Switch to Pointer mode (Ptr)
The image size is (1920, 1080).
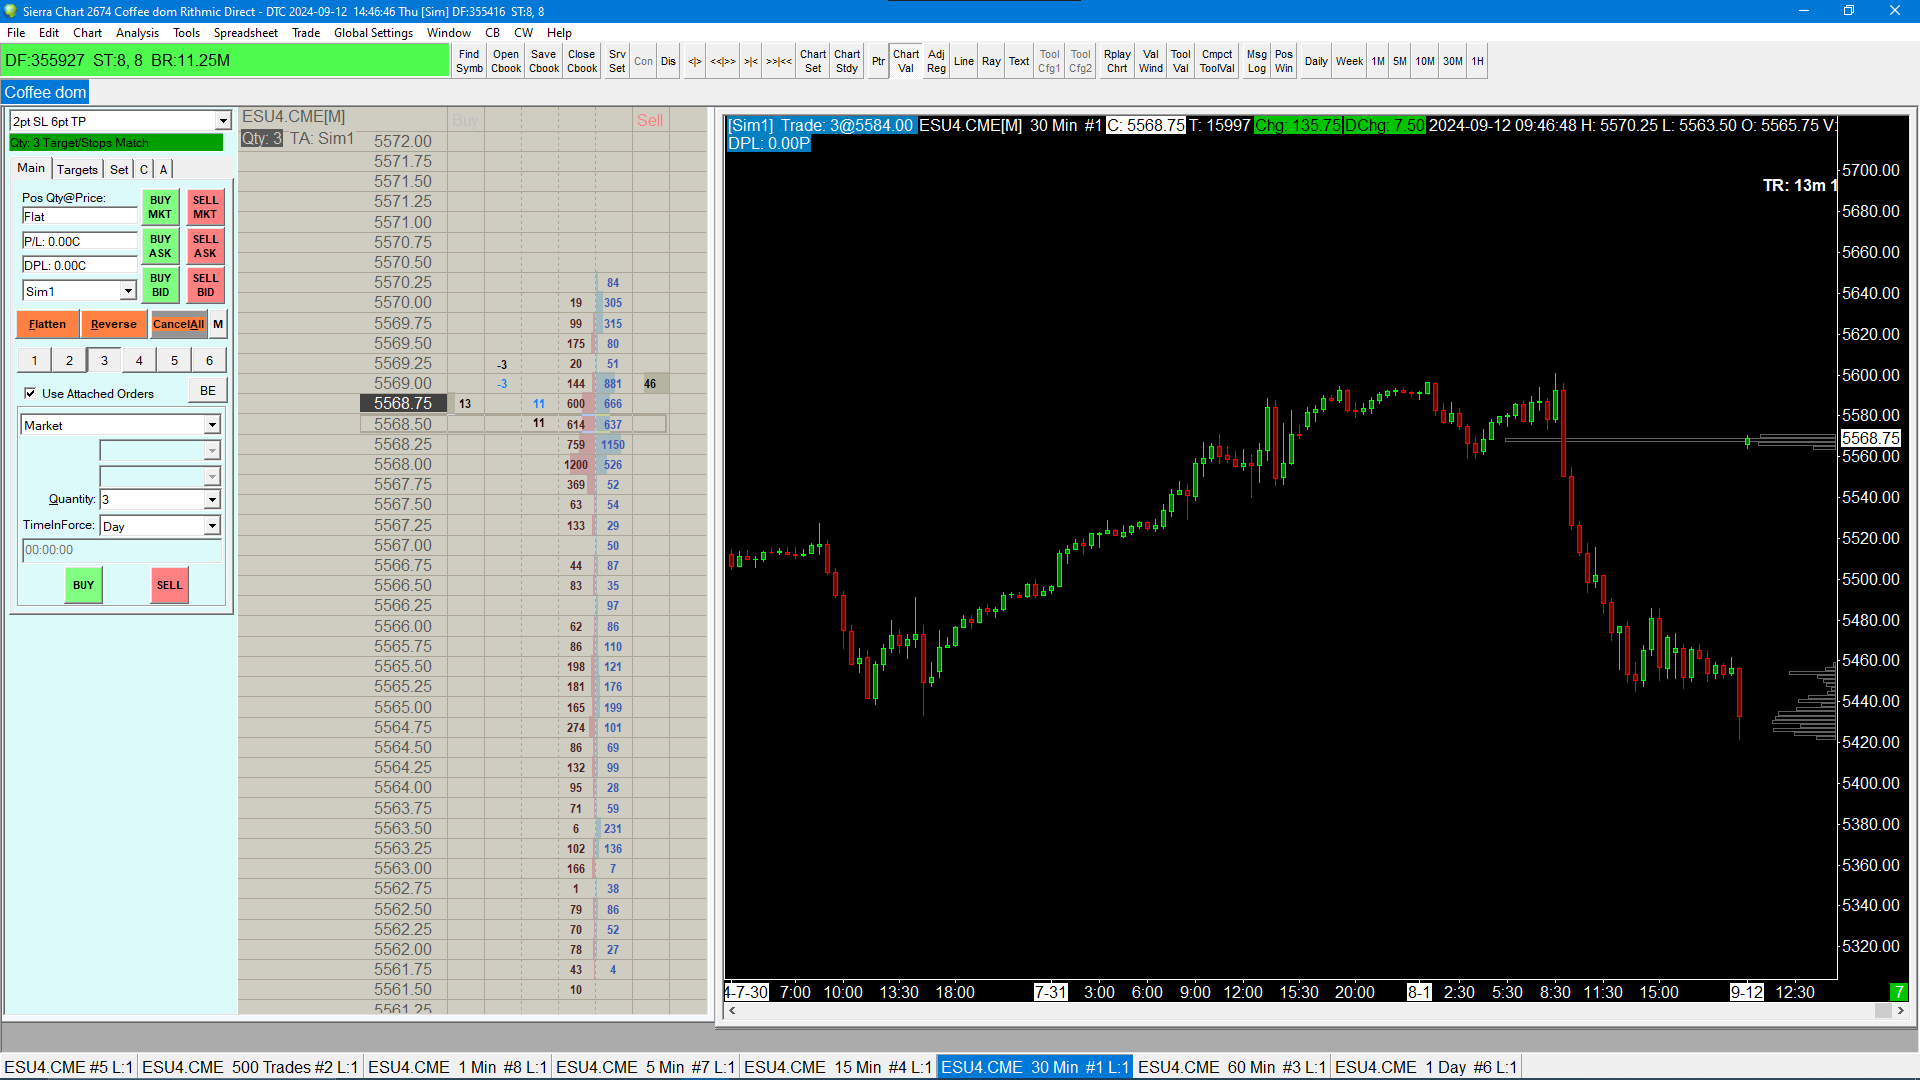(x=877, y=61)
